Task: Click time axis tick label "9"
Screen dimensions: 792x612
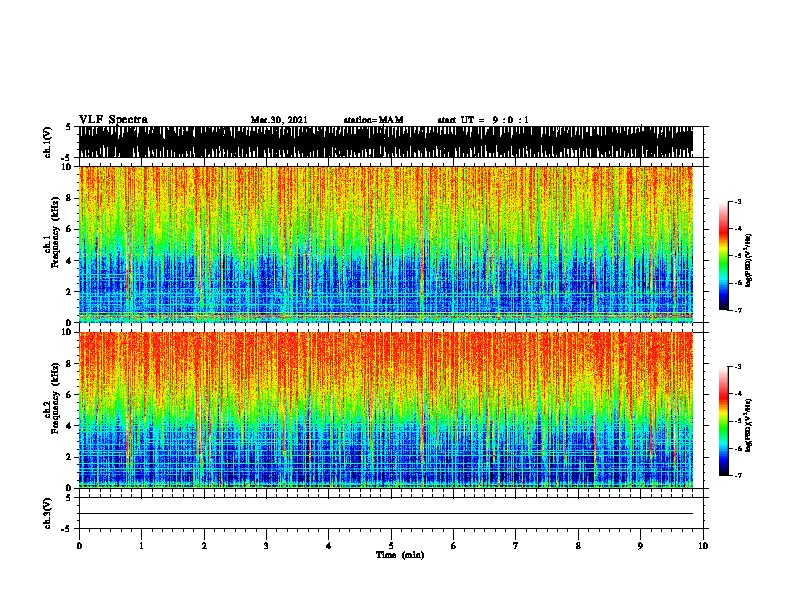Action: click(640, 546)
